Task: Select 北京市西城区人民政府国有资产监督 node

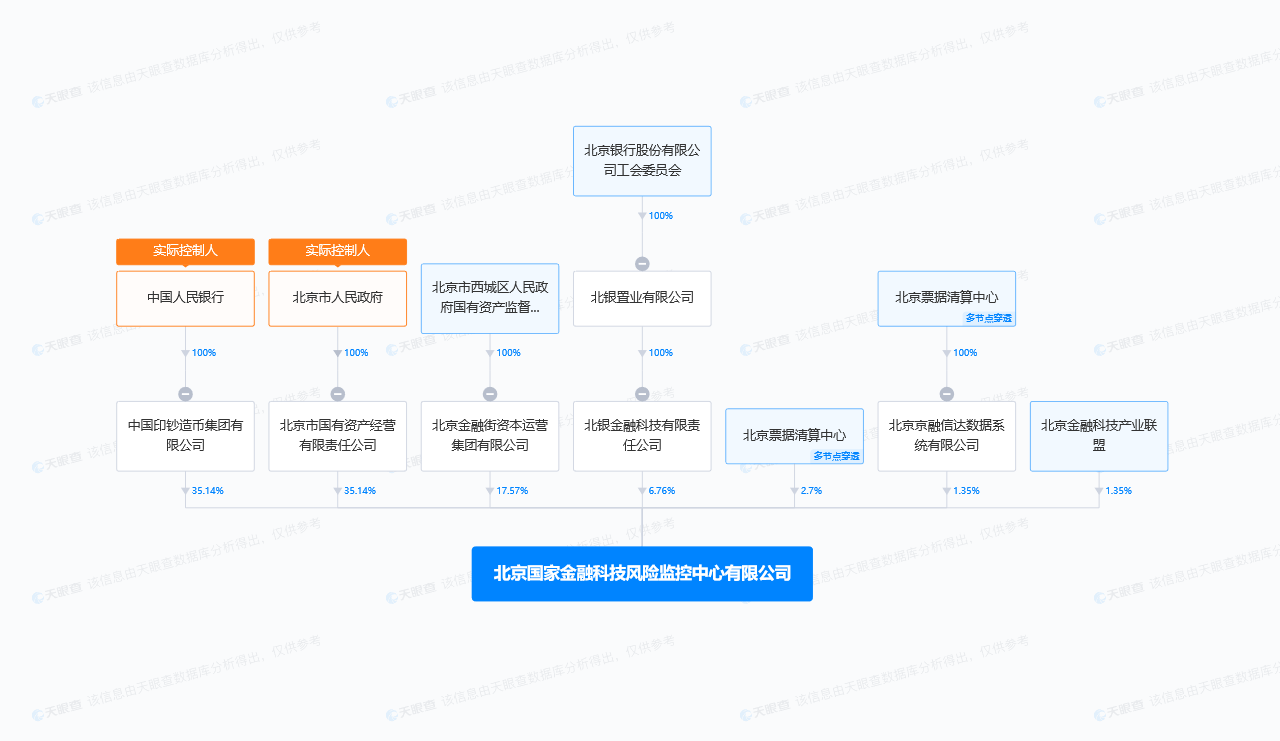Action: click(x=490, y=298)
